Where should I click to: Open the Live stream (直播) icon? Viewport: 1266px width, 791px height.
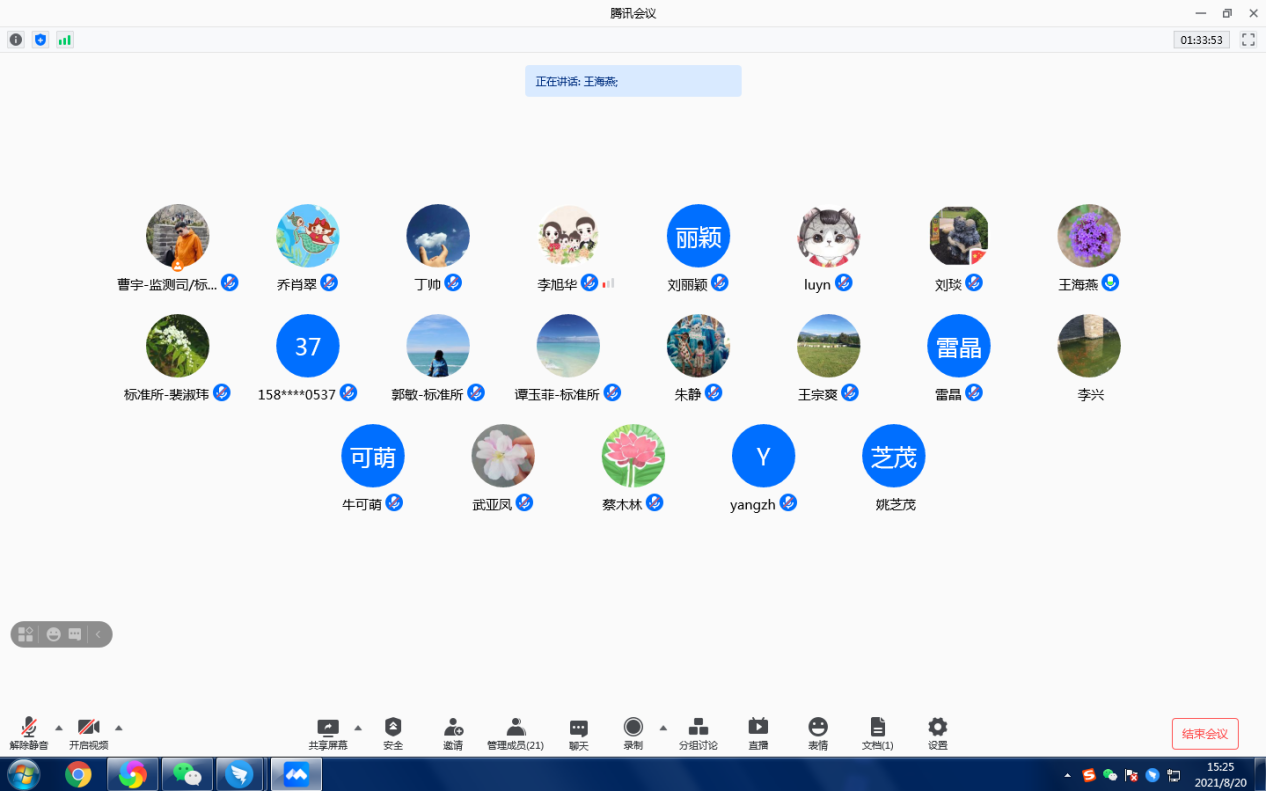758,728
